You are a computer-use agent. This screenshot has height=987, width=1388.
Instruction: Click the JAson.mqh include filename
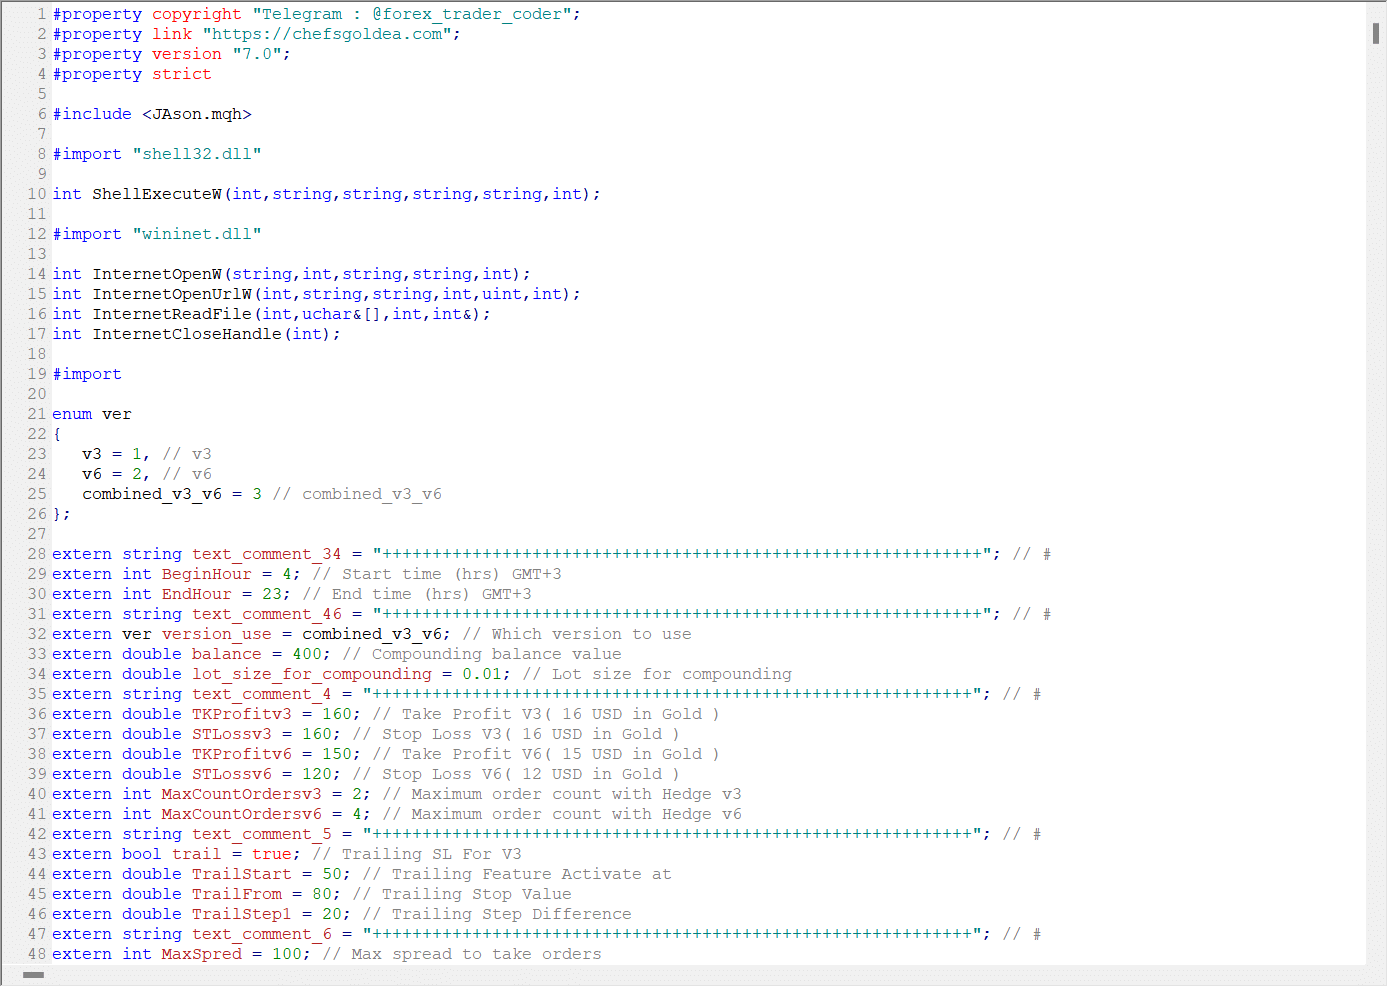coord(196,114)
